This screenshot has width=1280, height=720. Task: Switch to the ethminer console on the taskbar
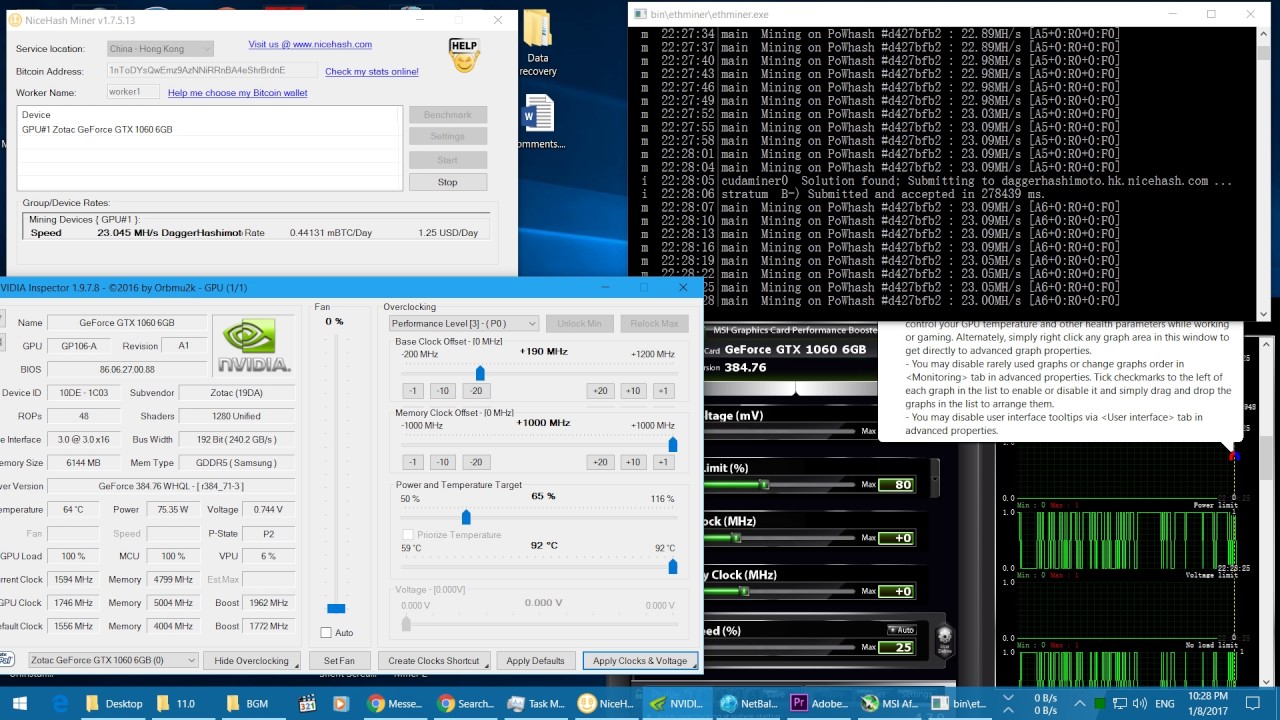point(960,703)
